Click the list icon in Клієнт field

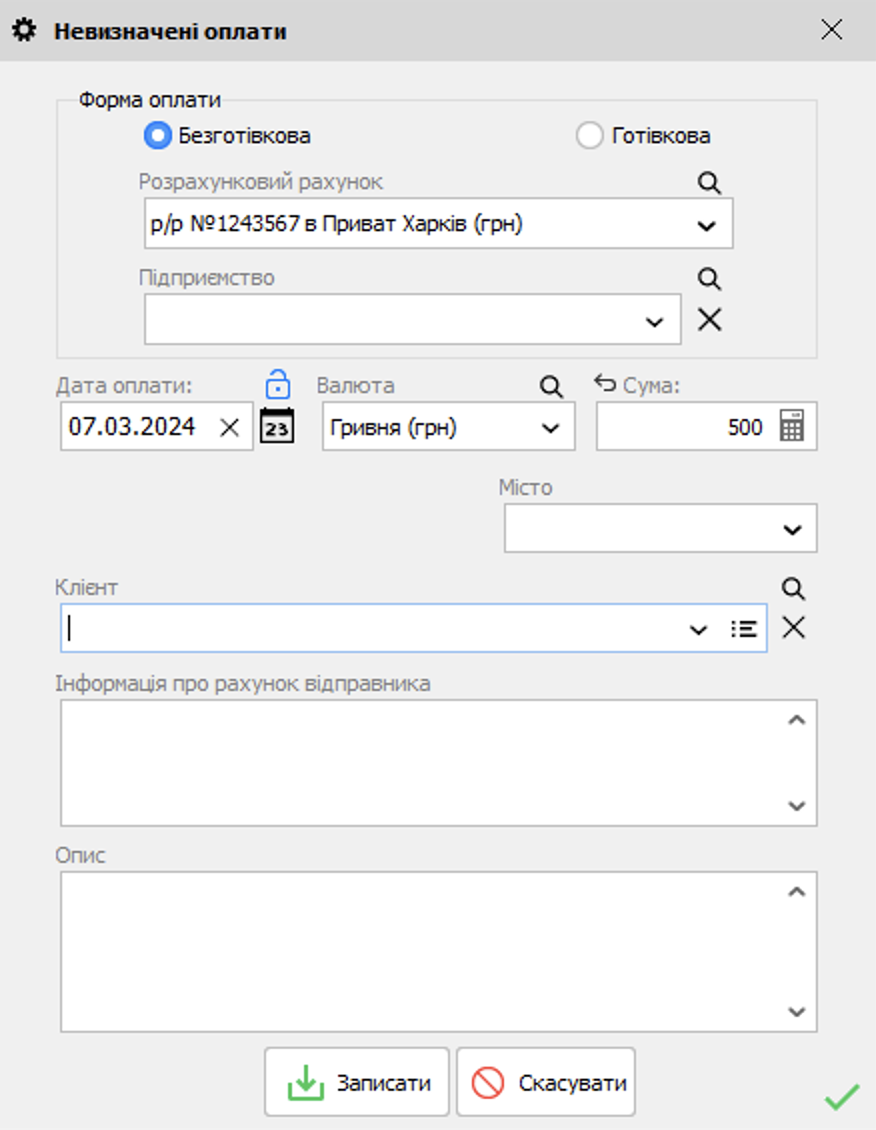743,629
